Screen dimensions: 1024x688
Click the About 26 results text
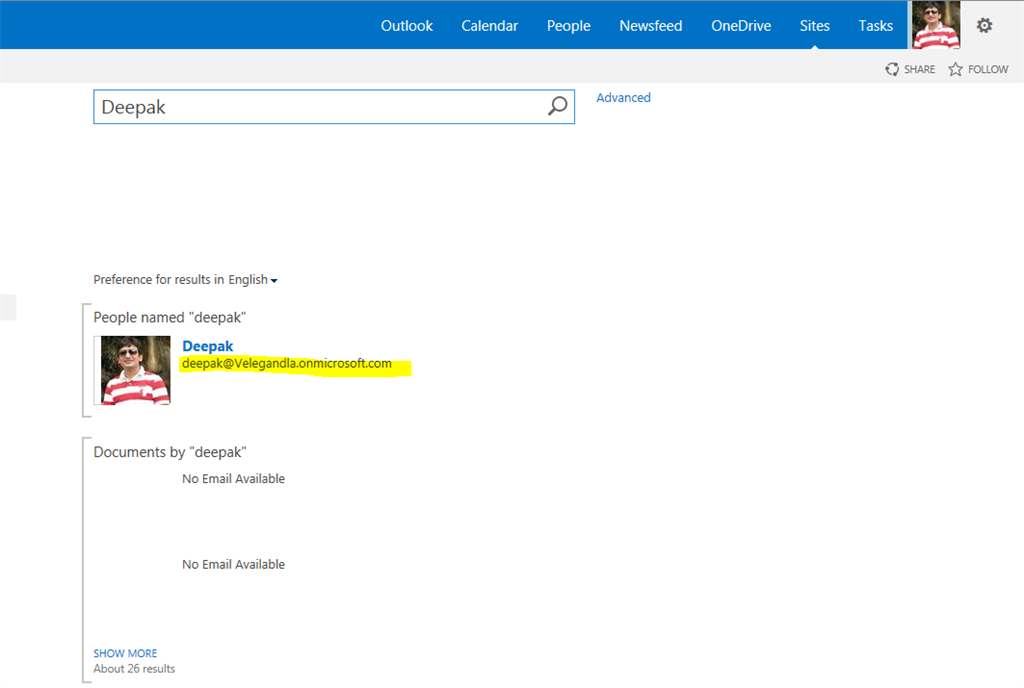pyautogui.click(x=134, y=669)
